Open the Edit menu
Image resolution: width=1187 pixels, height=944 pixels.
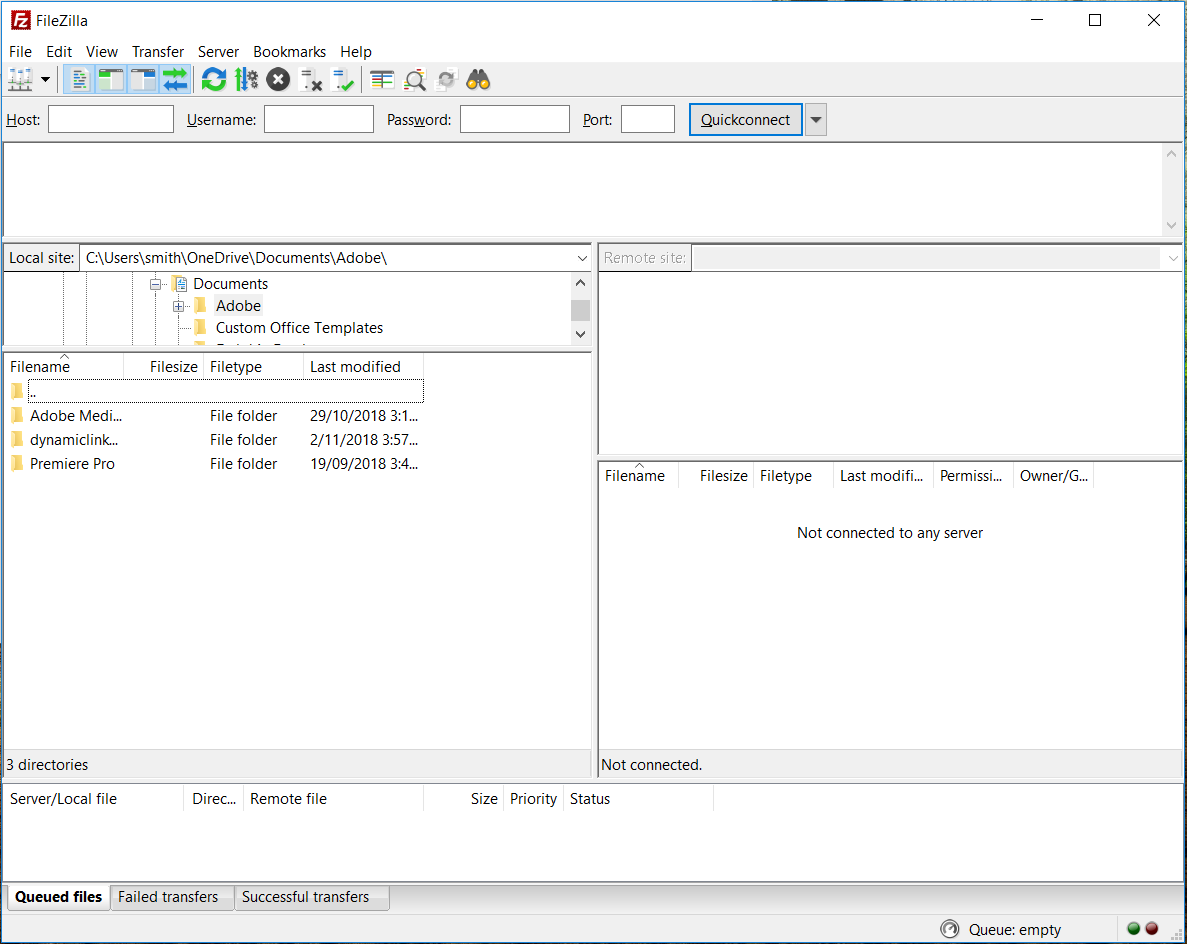tap(59, 51)
